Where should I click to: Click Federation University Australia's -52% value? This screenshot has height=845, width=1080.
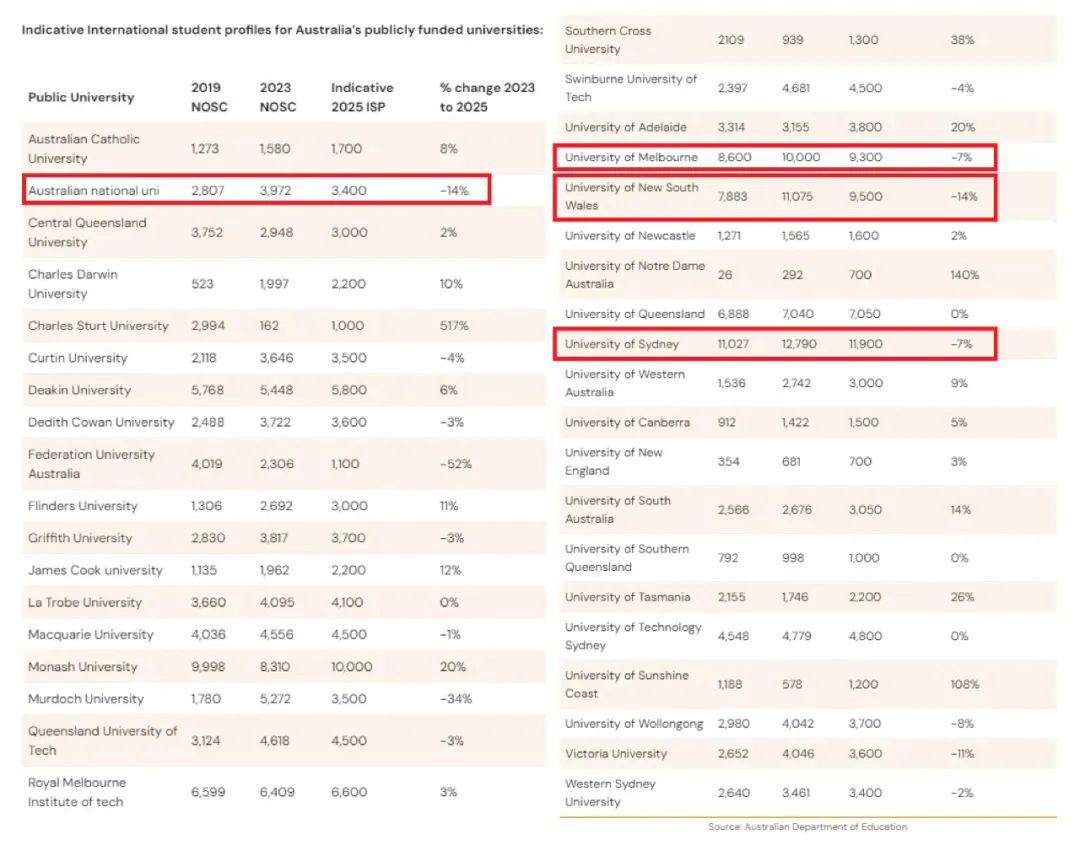click(x=456, y=464)
